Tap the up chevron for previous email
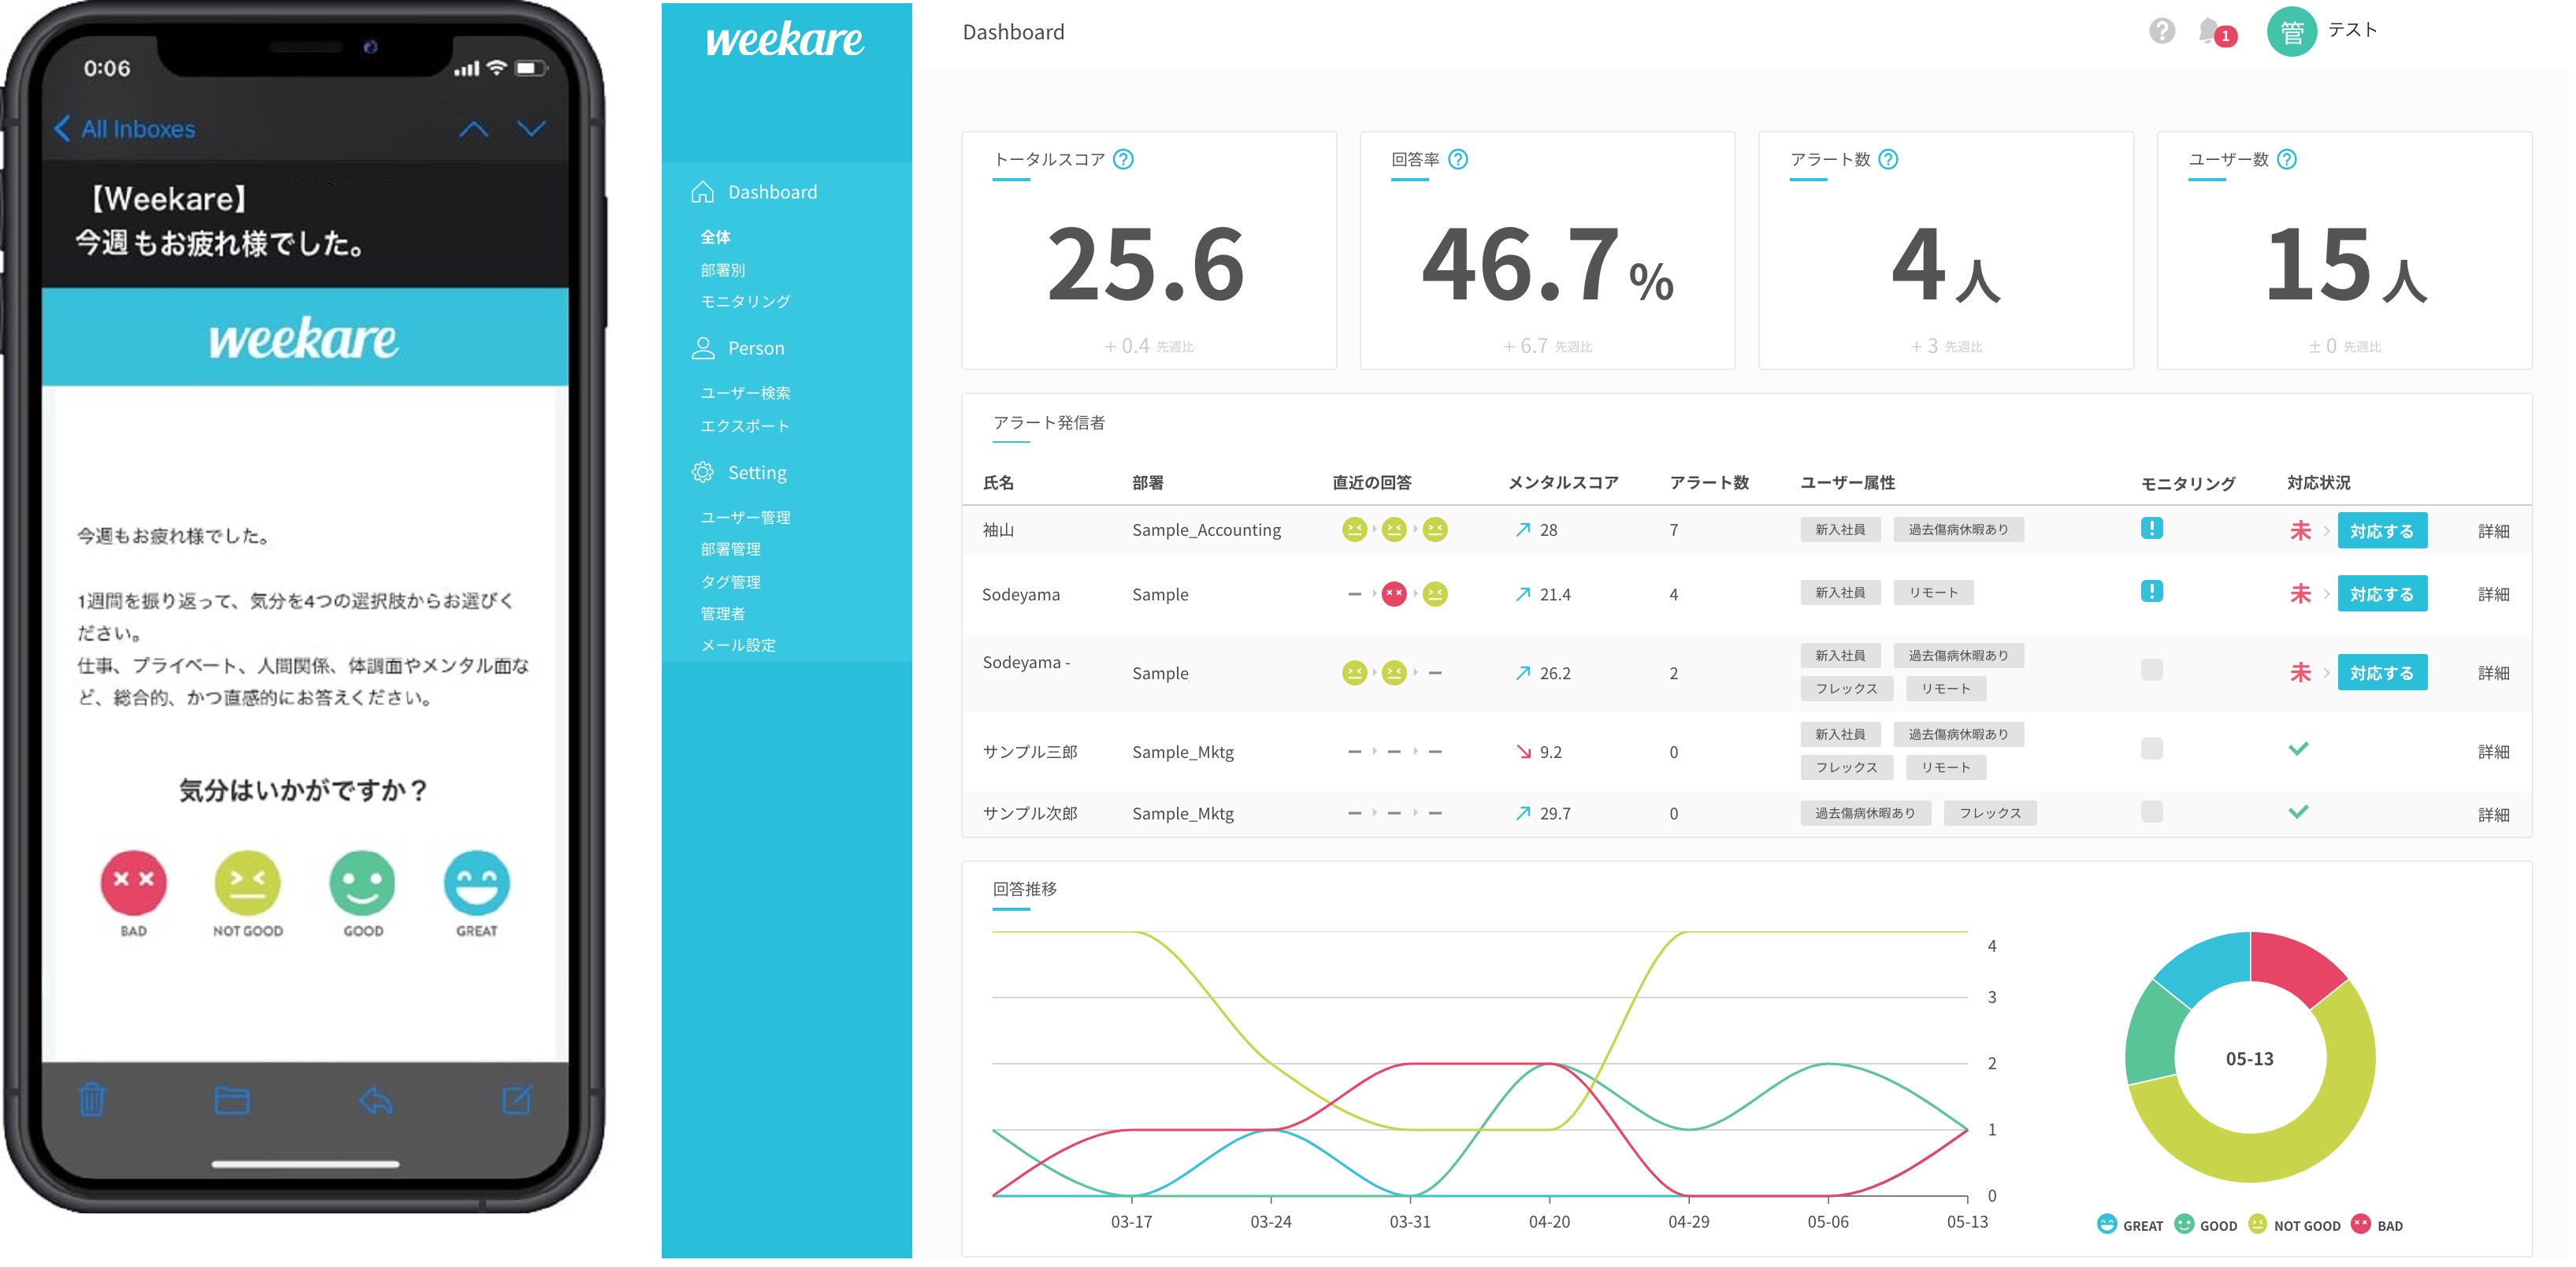Screen dimensions: 2576x1267 (474, 128)
